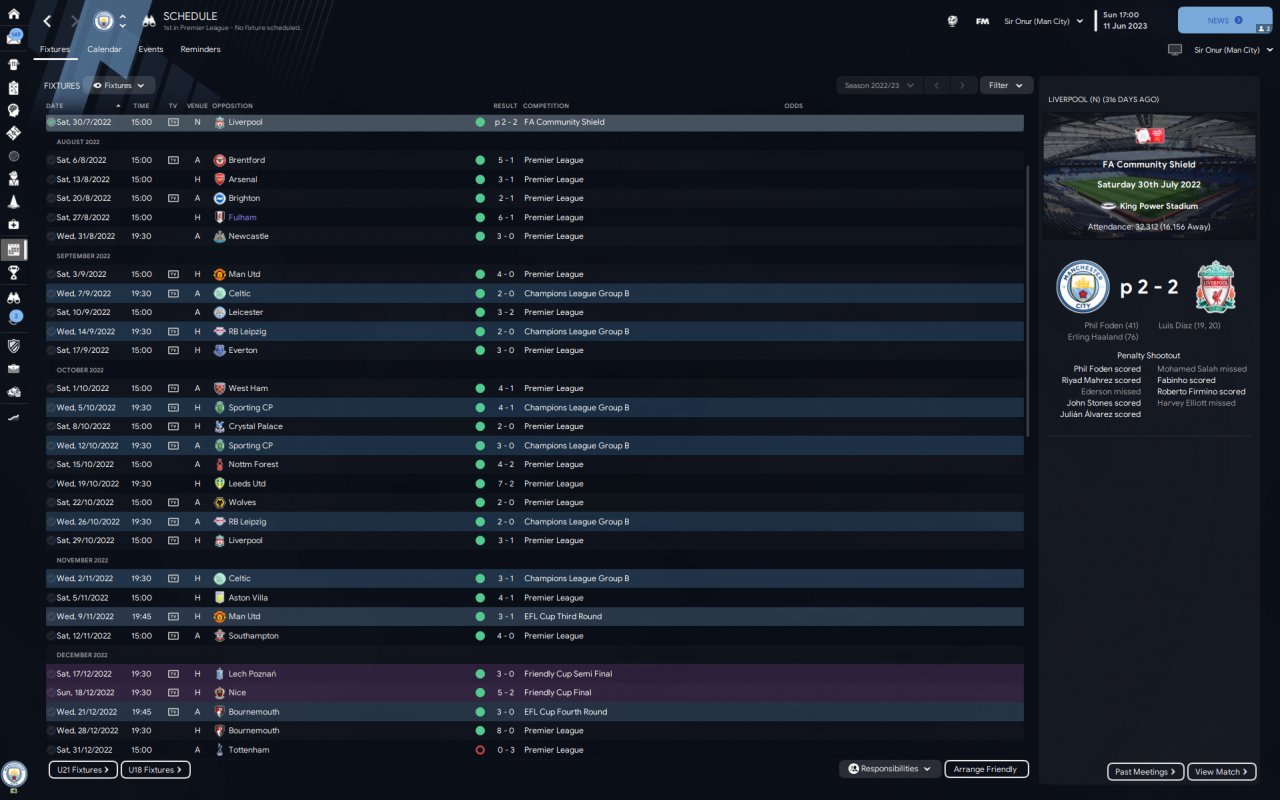The height and width of the screenshot is (800, 1280).
Task: Click the Opposition column header
Action: 233,106
